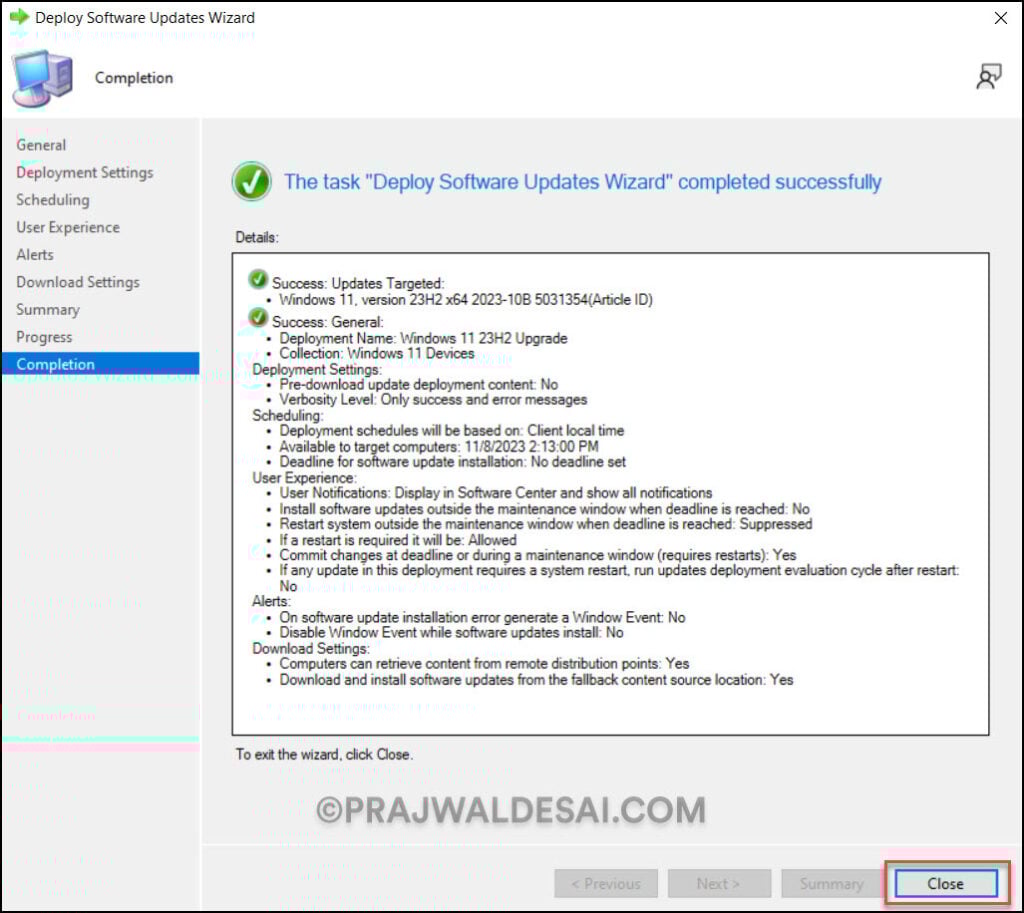Click Computers can retrieve content line
Screen dimensions: 1024x913
tap(485, 664)
